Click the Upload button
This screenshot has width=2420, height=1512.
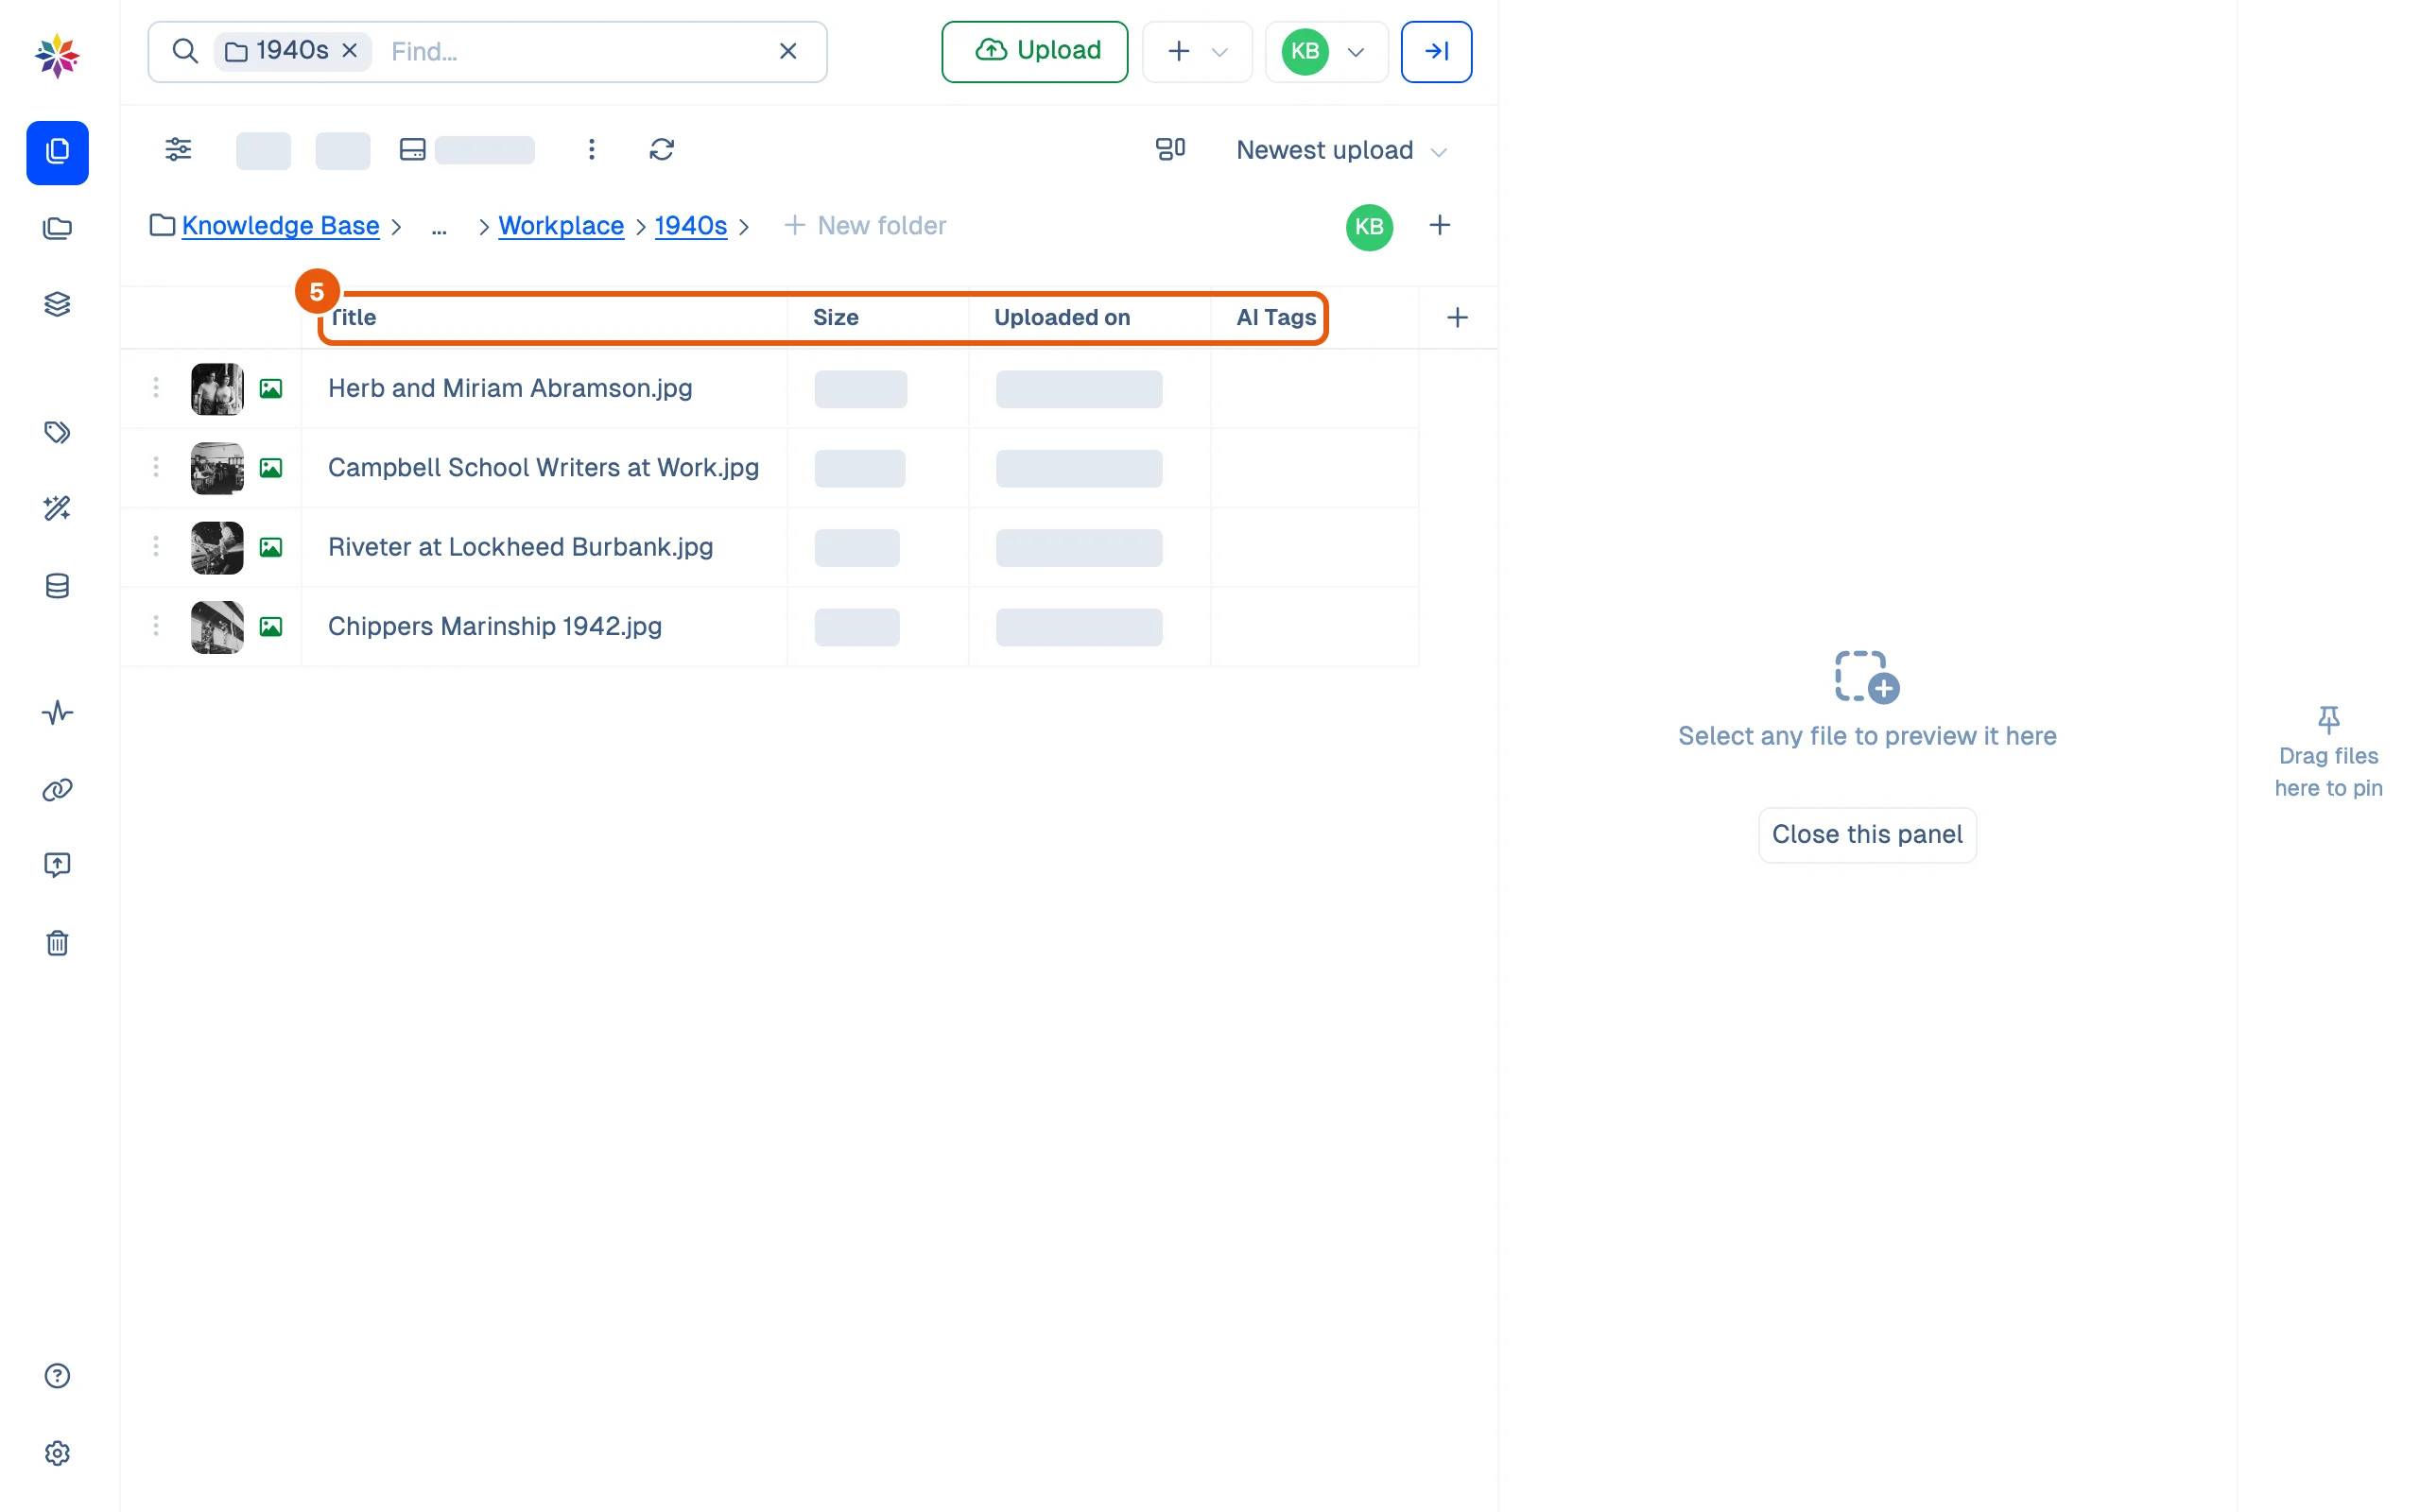click(1034, 51)
